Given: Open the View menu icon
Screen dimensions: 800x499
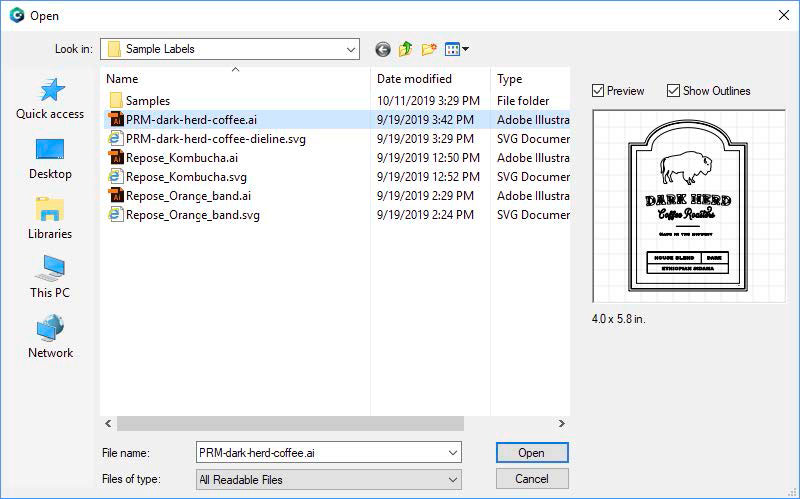Looking at the screenshot, I should point(457,49).
